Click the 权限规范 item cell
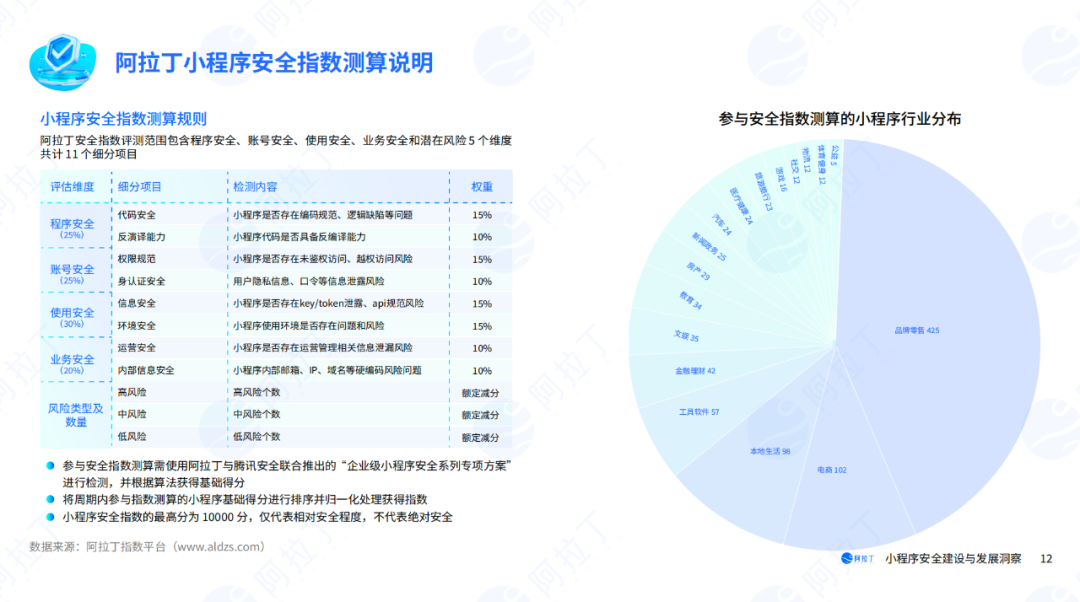 coord(136,259)
